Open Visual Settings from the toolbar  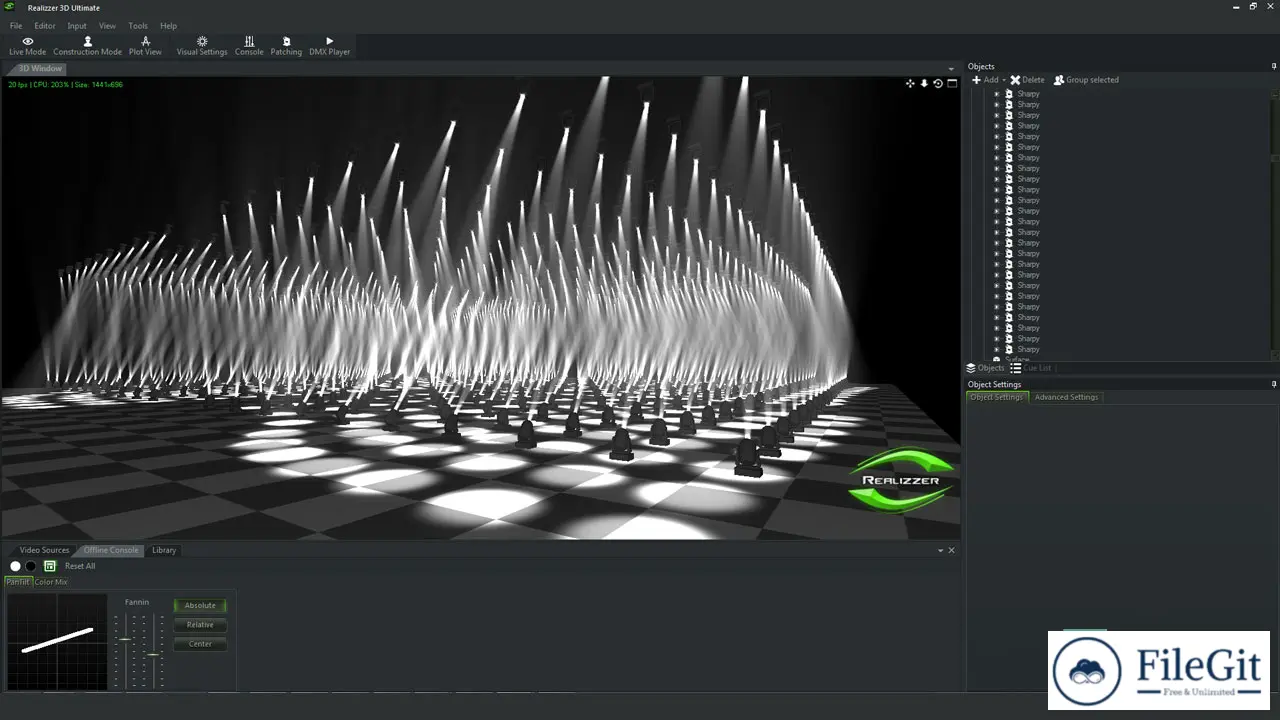click(x=202, y=46)
